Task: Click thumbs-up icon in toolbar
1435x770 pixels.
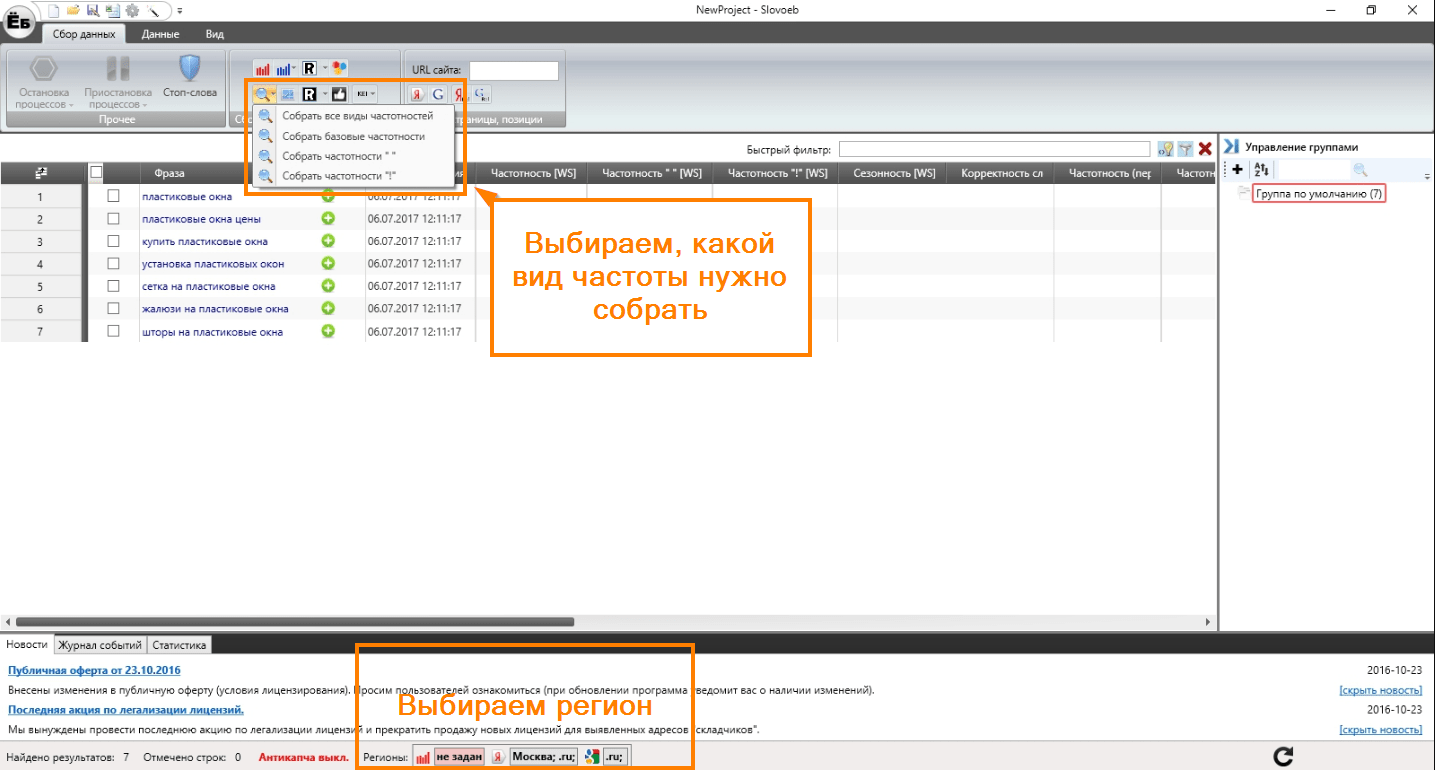Action: click(x=339, y=94)
